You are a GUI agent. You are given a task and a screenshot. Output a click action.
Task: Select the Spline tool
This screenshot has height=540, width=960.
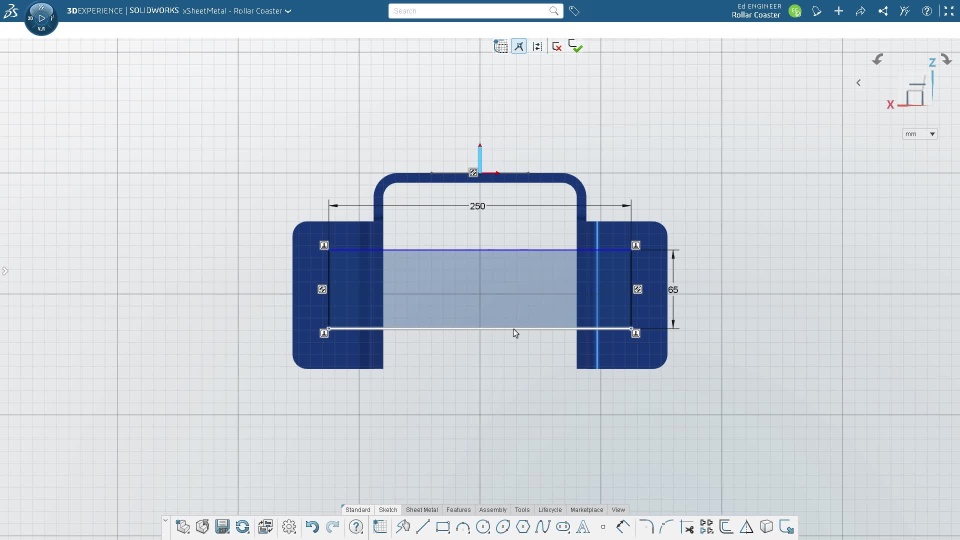(543, 527)
